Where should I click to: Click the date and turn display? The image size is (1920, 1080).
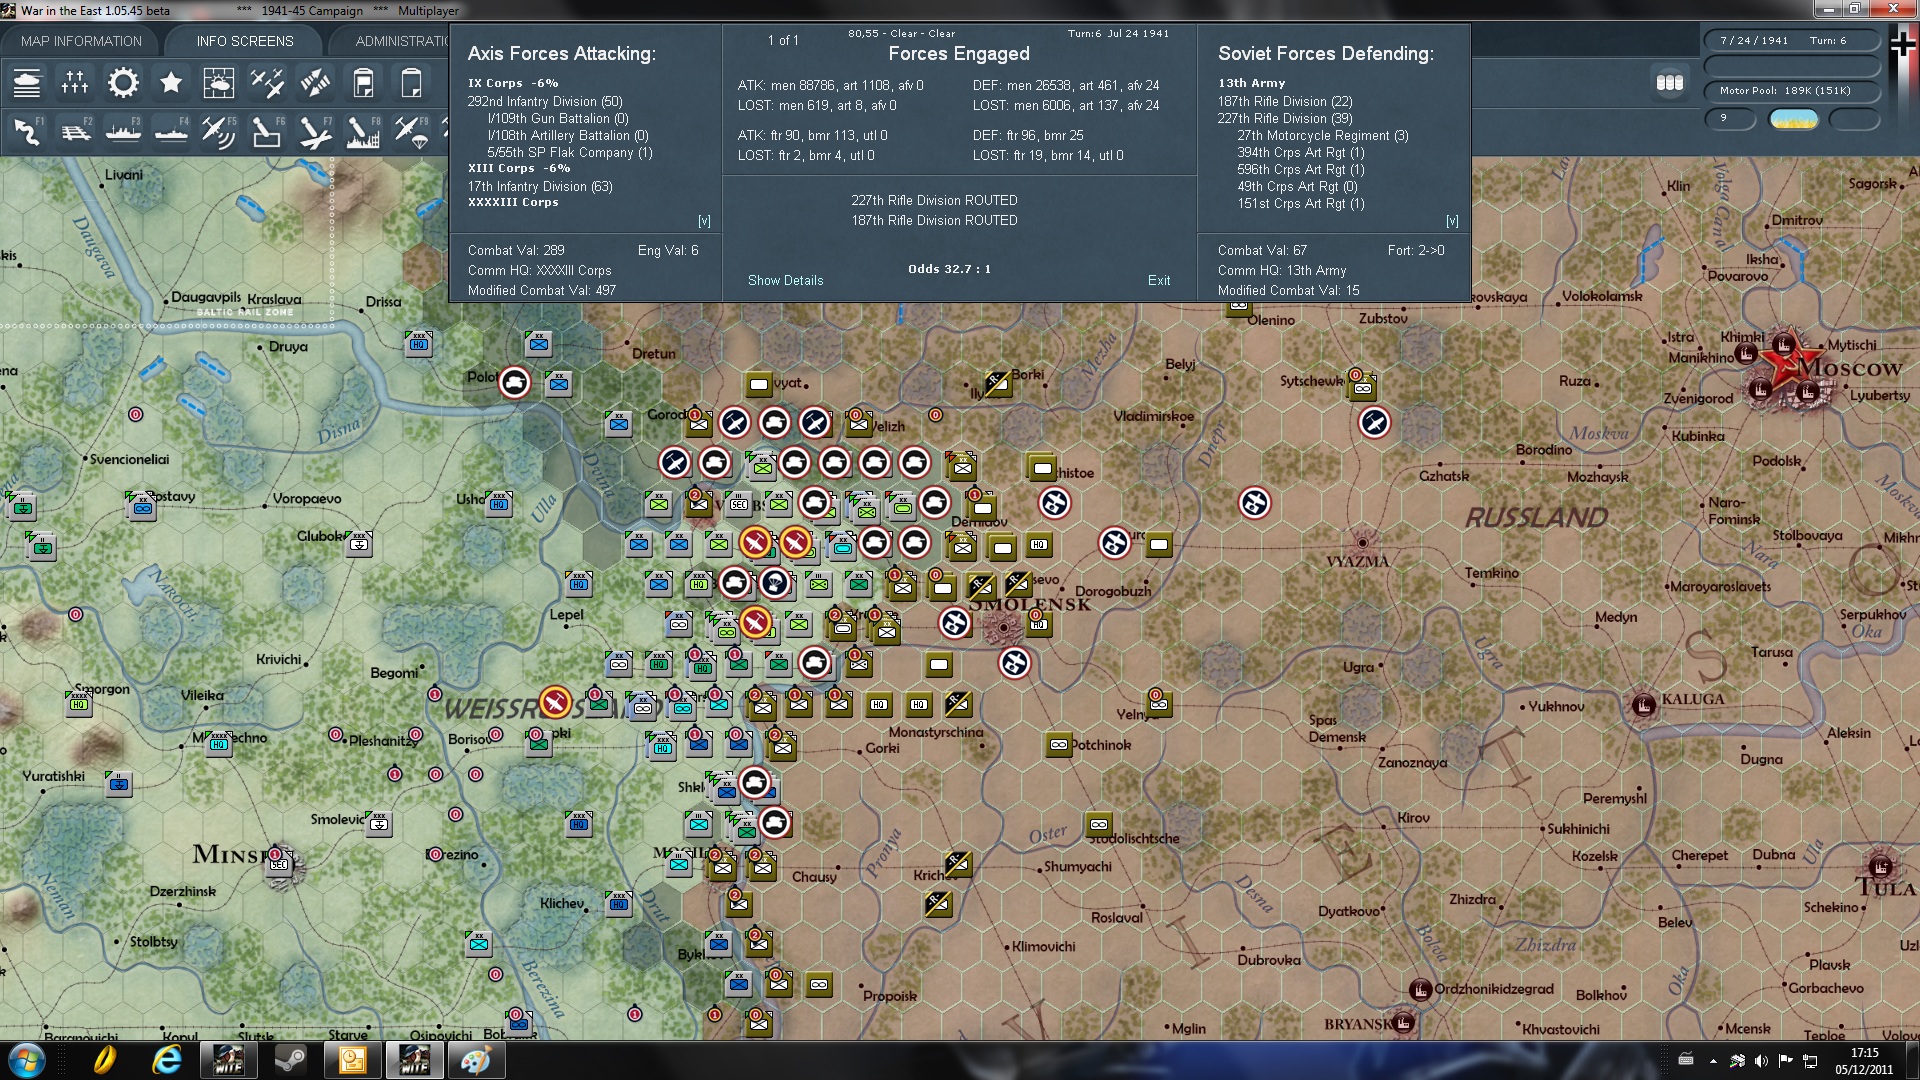[1791, 41]
